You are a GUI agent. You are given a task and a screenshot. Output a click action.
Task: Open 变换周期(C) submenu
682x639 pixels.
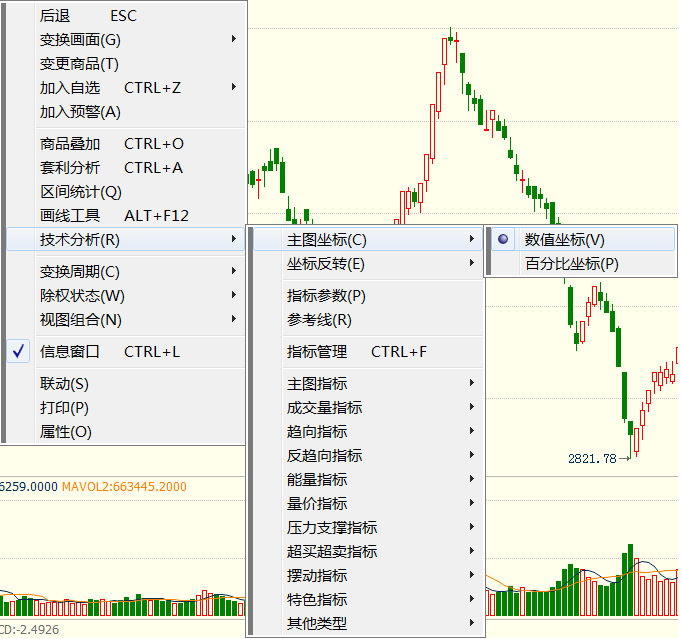(80, 272)
